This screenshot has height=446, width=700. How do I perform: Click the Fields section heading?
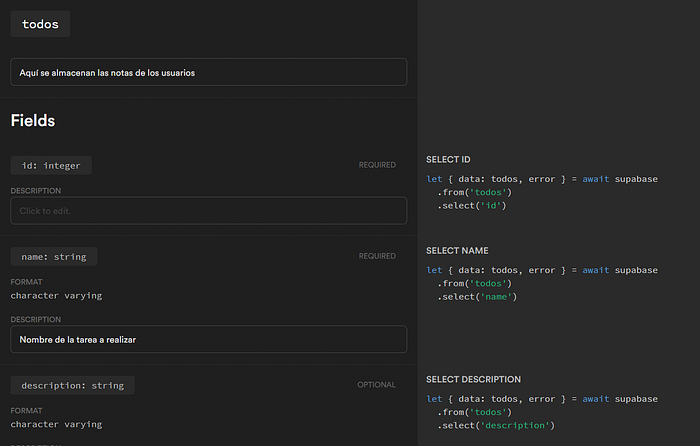[x=33, y=121]
